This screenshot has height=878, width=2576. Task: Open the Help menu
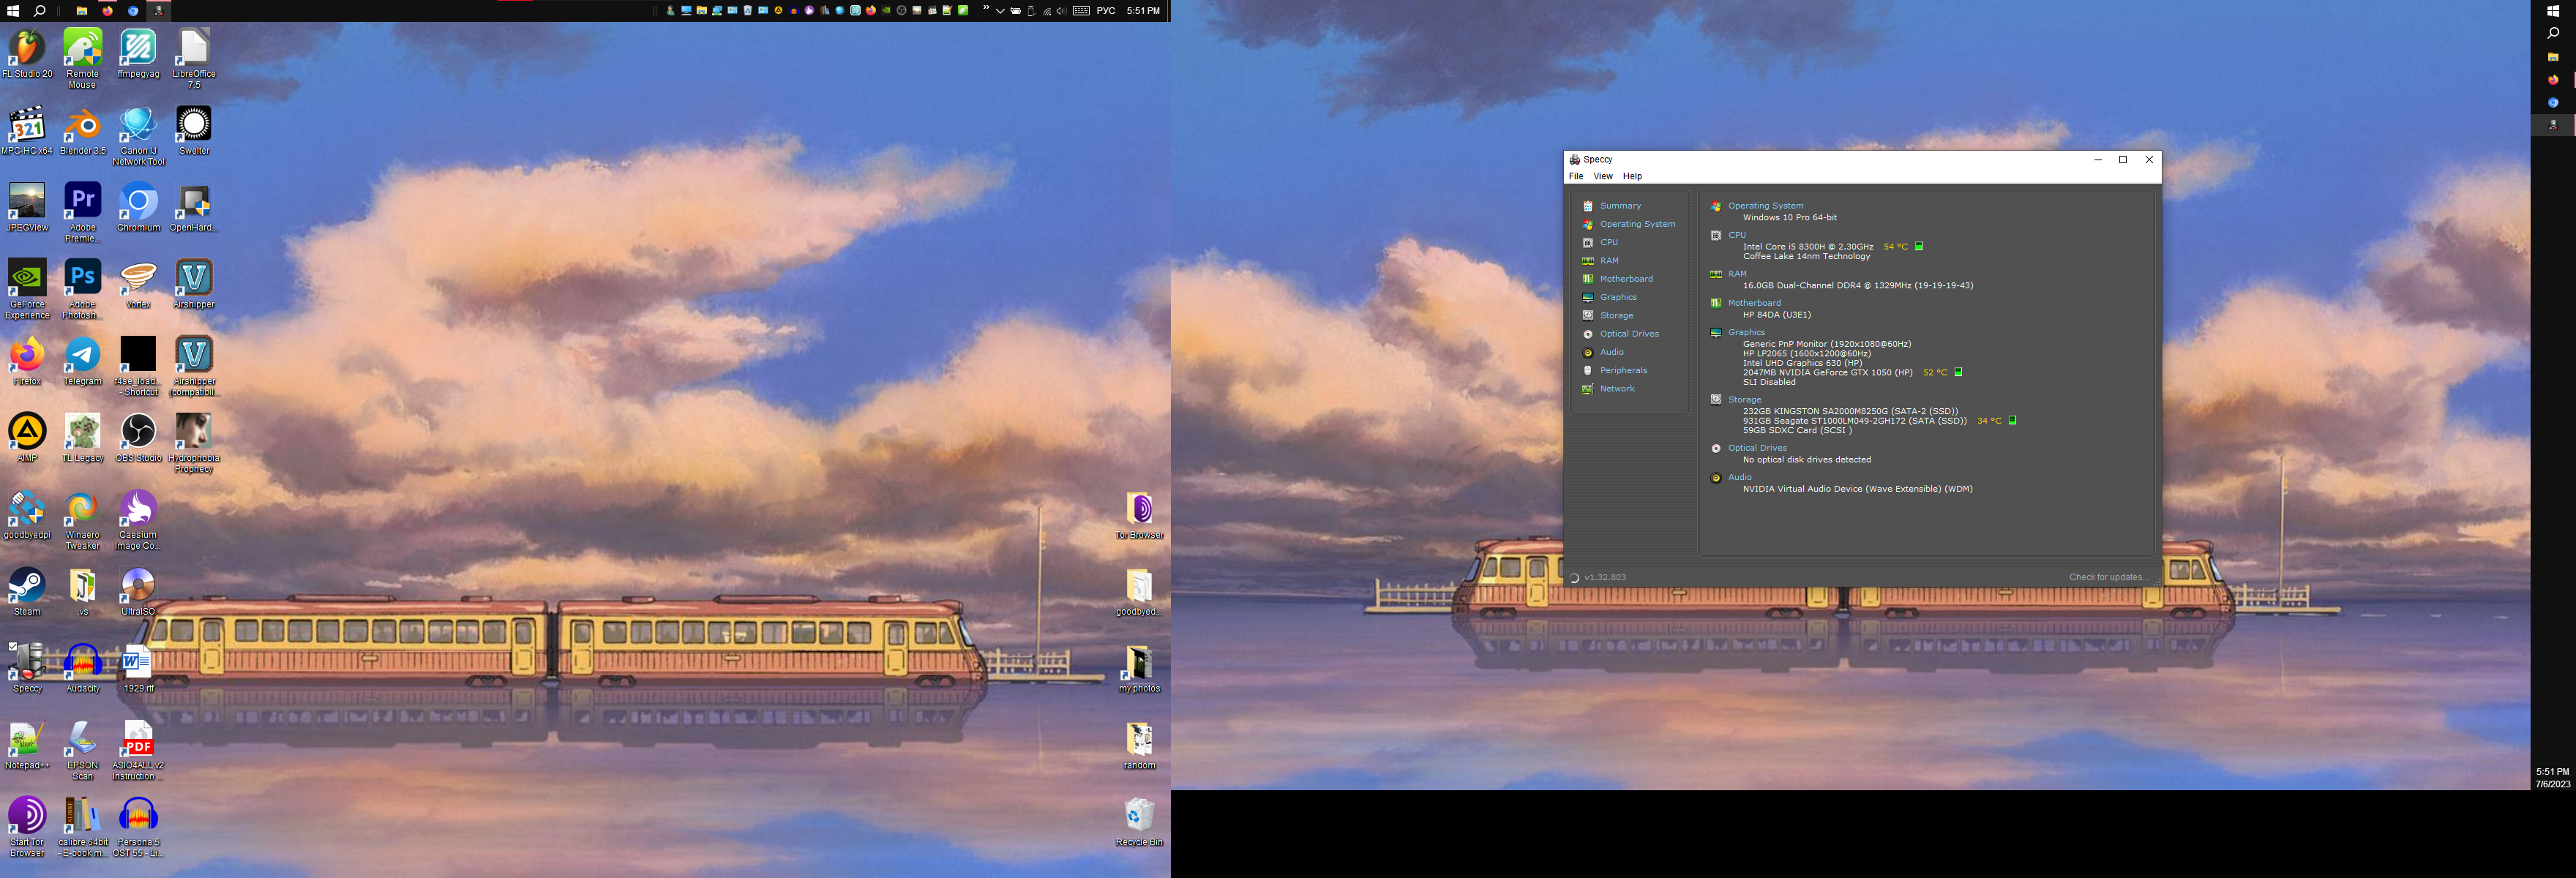(x=1632, y=176)
